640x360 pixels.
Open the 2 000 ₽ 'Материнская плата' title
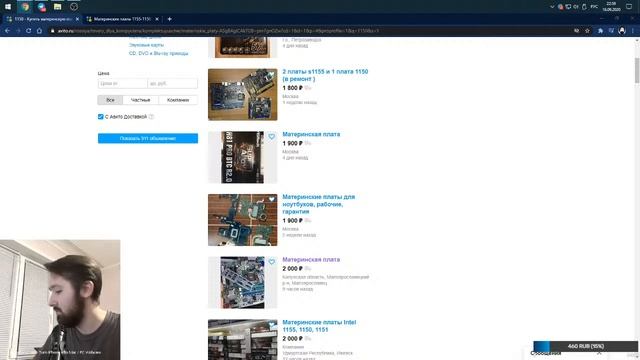pyautogui.click(x=311, y=260)
